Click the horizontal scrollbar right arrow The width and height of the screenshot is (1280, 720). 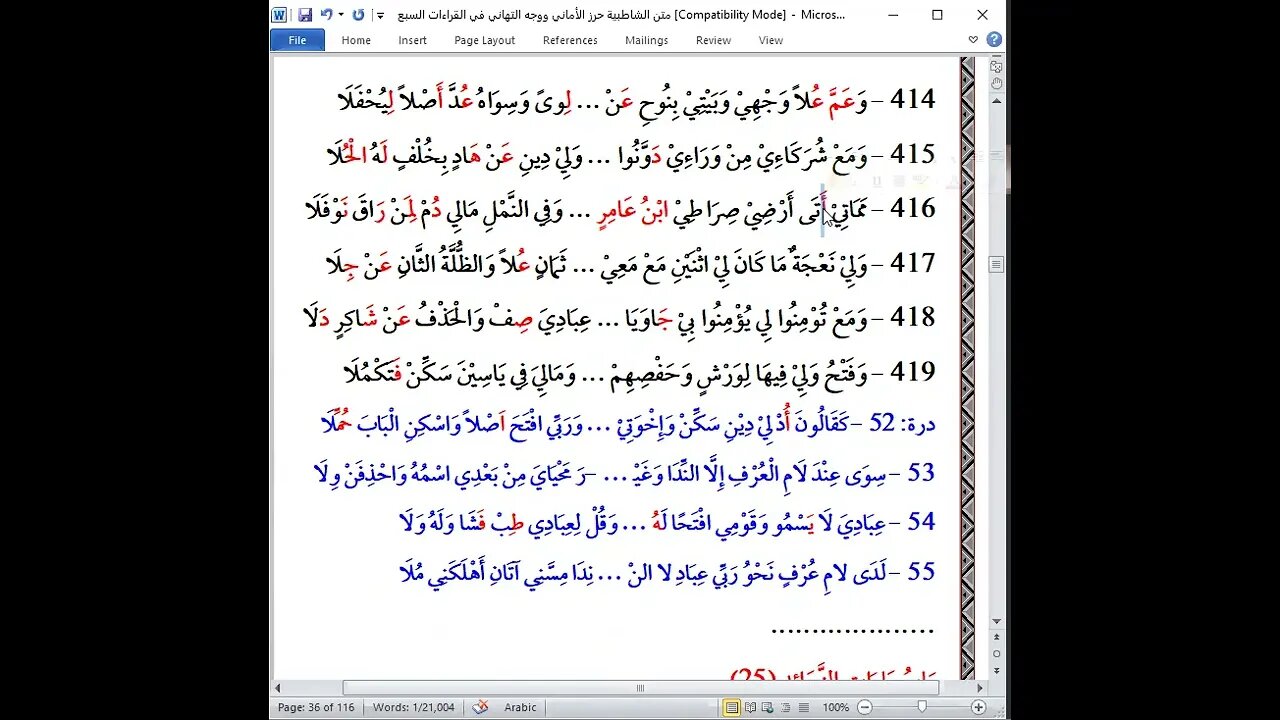click(x=980, y=688)
